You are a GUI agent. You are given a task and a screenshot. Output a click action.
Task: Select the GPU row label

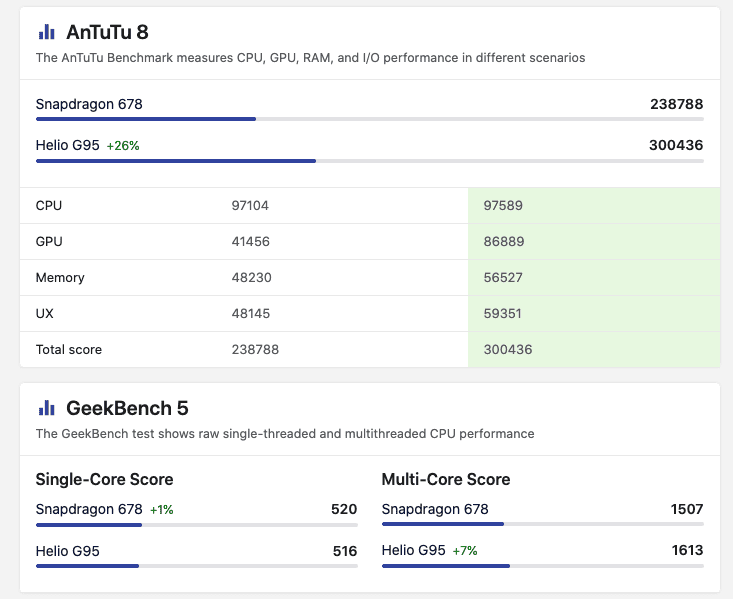coord(49,242)
